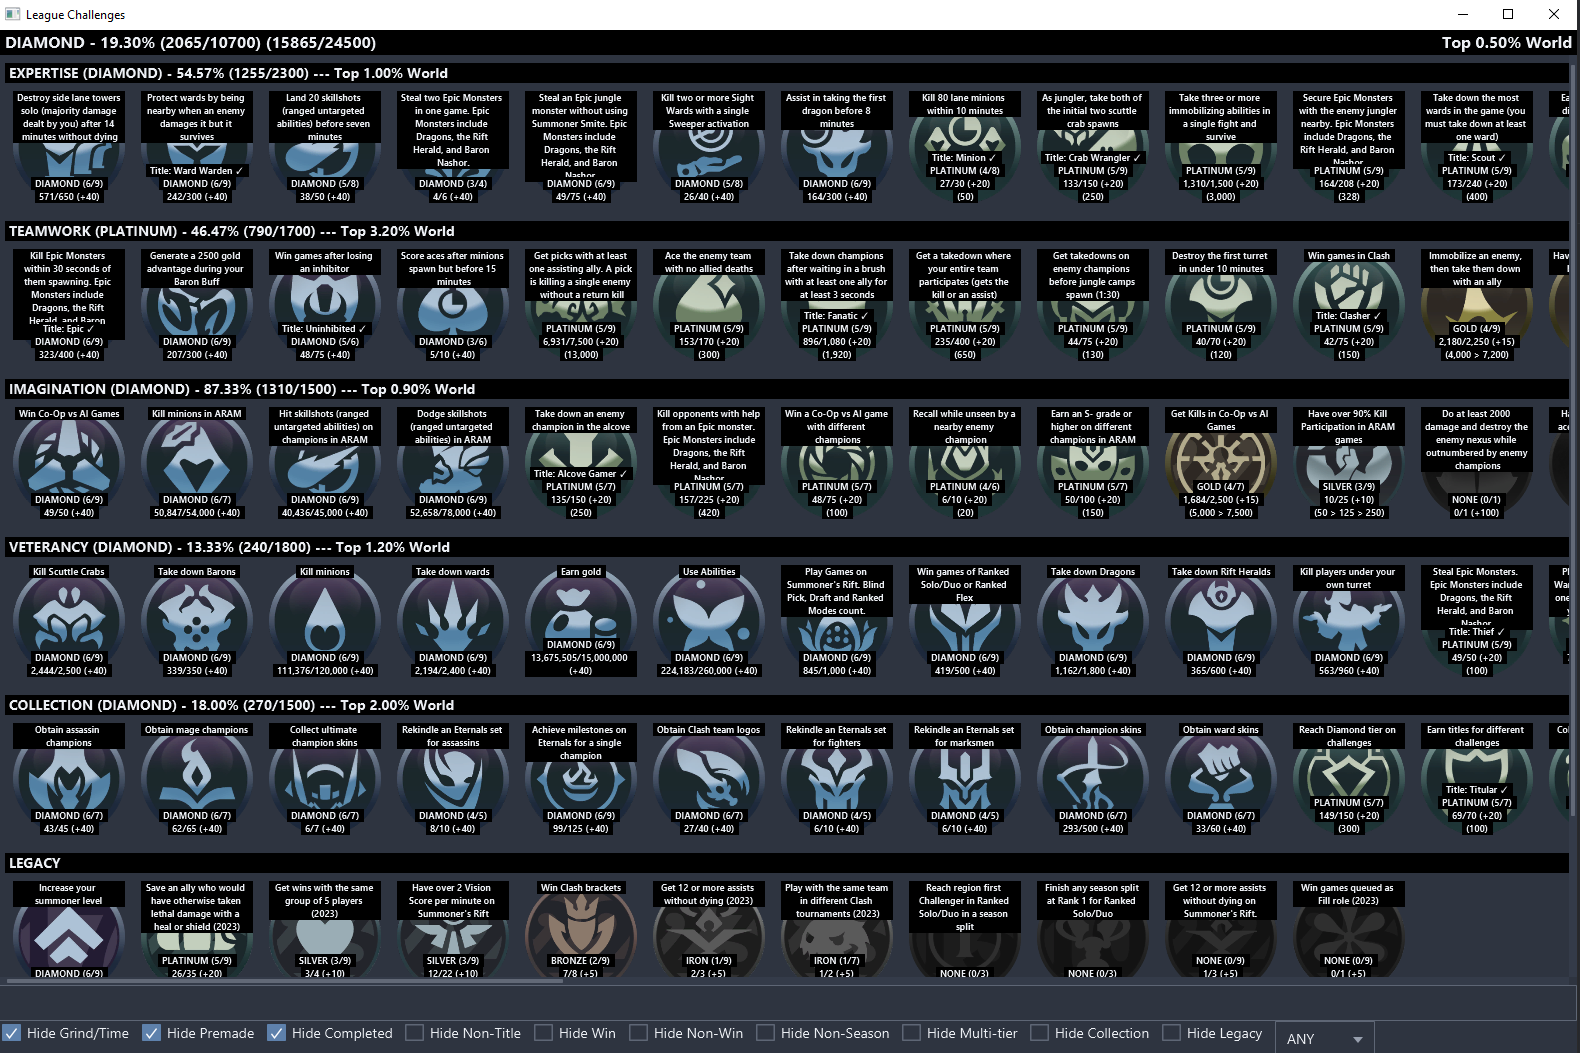Viewport: 1580px width, 1056px height.
Task: Click the Collect ultimate champion skins icon
Action: pyautogui.click(x=325, y=779)
